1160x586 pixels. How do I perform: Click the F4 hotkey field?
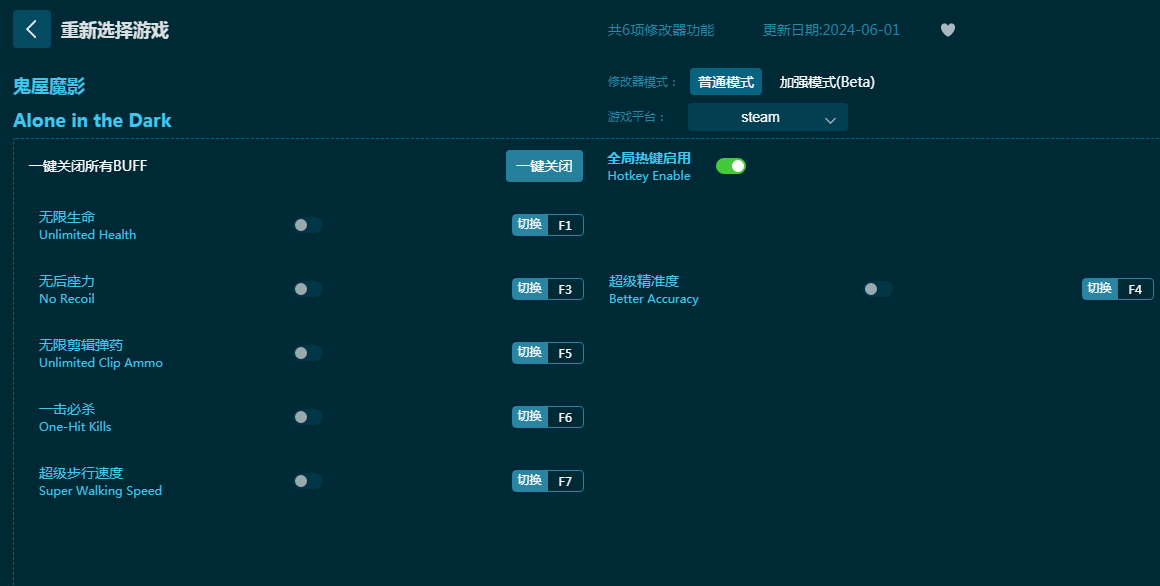[x=1136, y=289]
